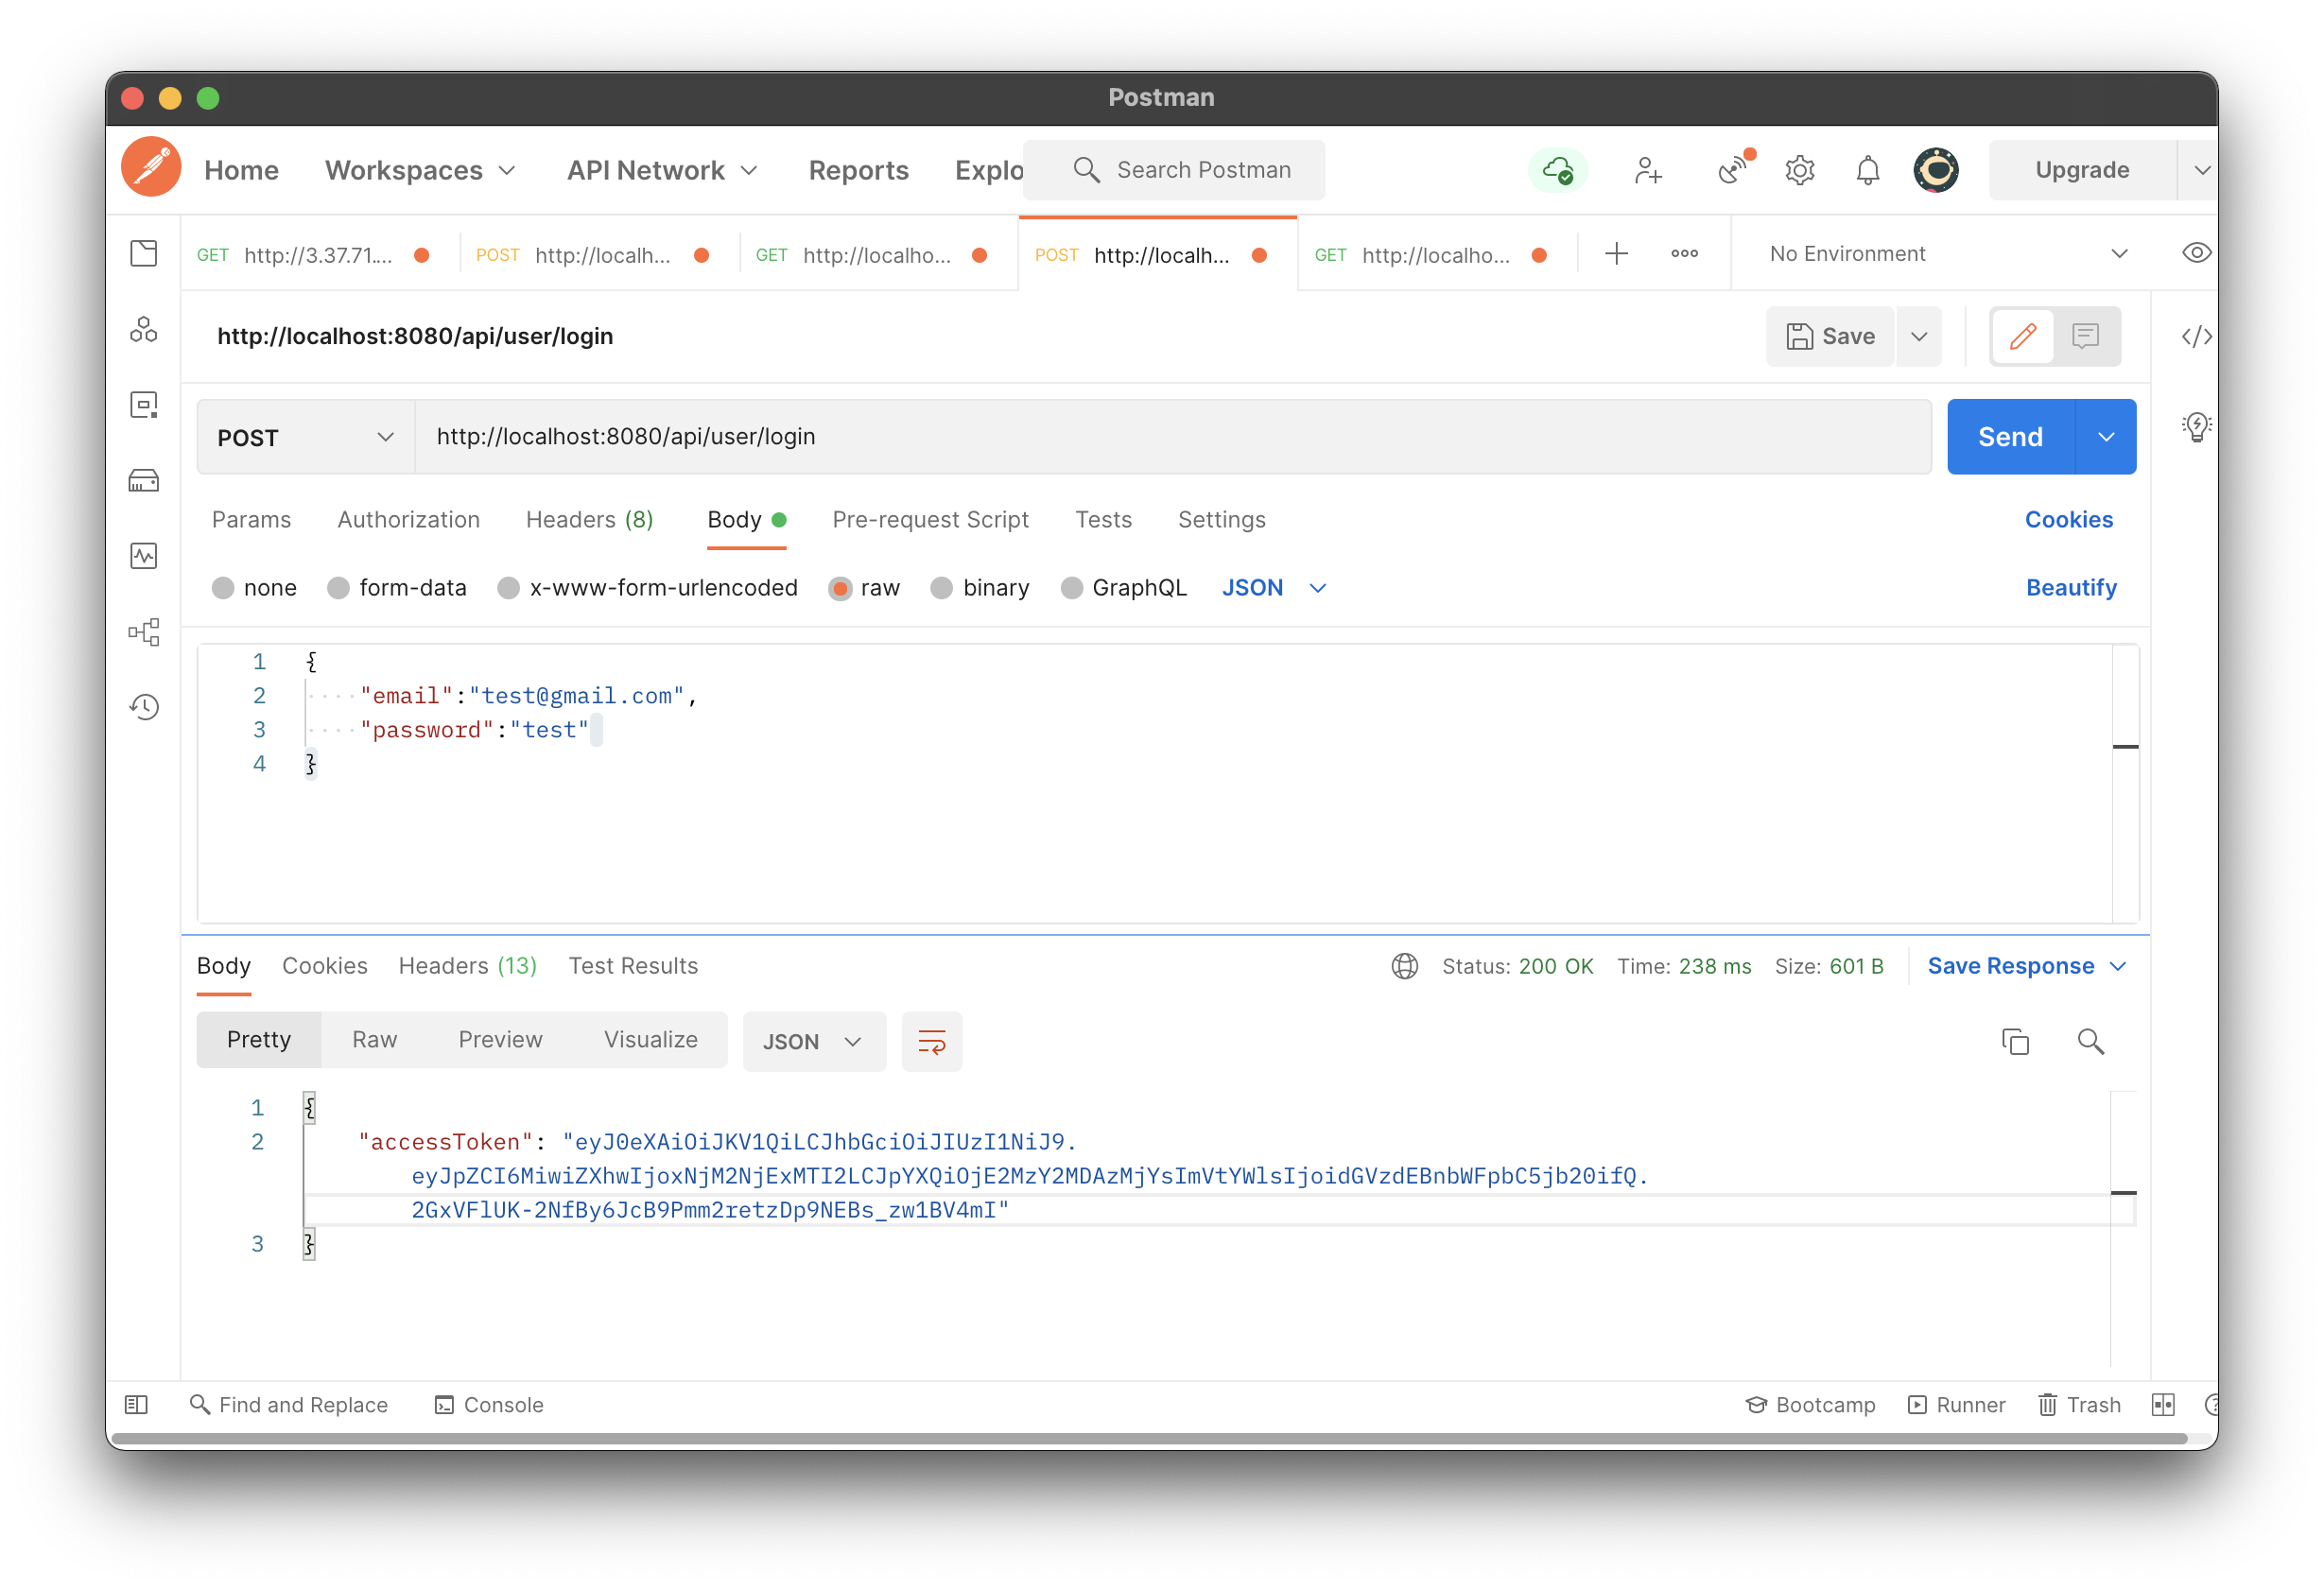The image size is (2324, 1590).
Task: Switch to the response Headers tab
Action: [x=467, y=965]
